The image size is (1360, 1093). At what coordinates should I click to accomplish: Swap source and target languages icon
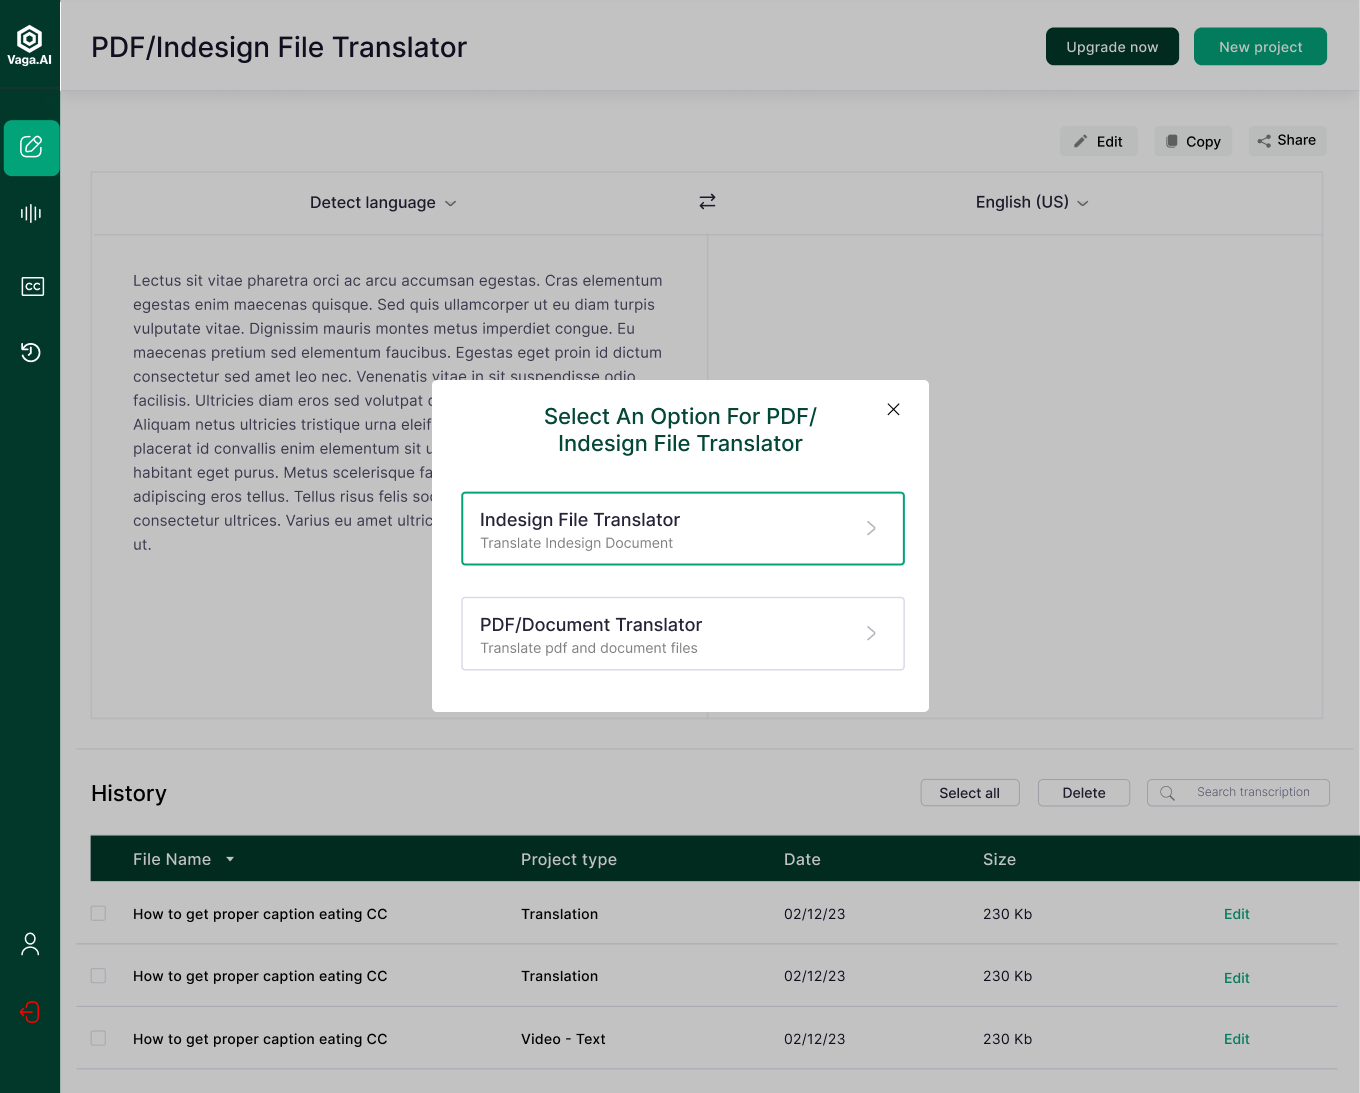[x=707, y=202]
